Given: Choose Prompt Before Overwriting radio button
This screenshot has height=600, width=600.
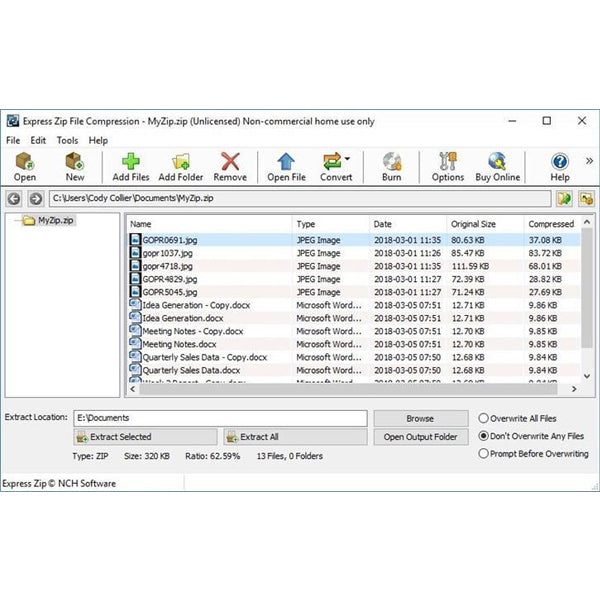Looking at the screenshot, I should [x=485, y=453].
